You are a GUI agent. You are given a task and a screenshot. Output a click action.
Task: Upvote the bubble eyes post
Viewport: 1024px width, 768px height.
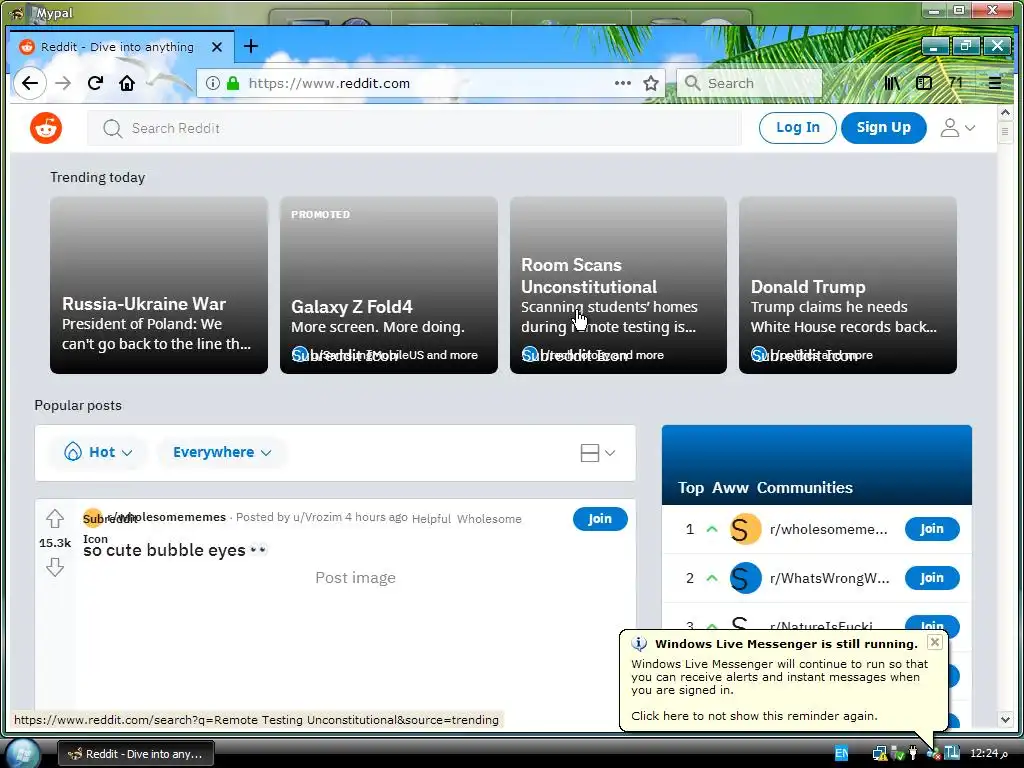[x=55, y=519]
